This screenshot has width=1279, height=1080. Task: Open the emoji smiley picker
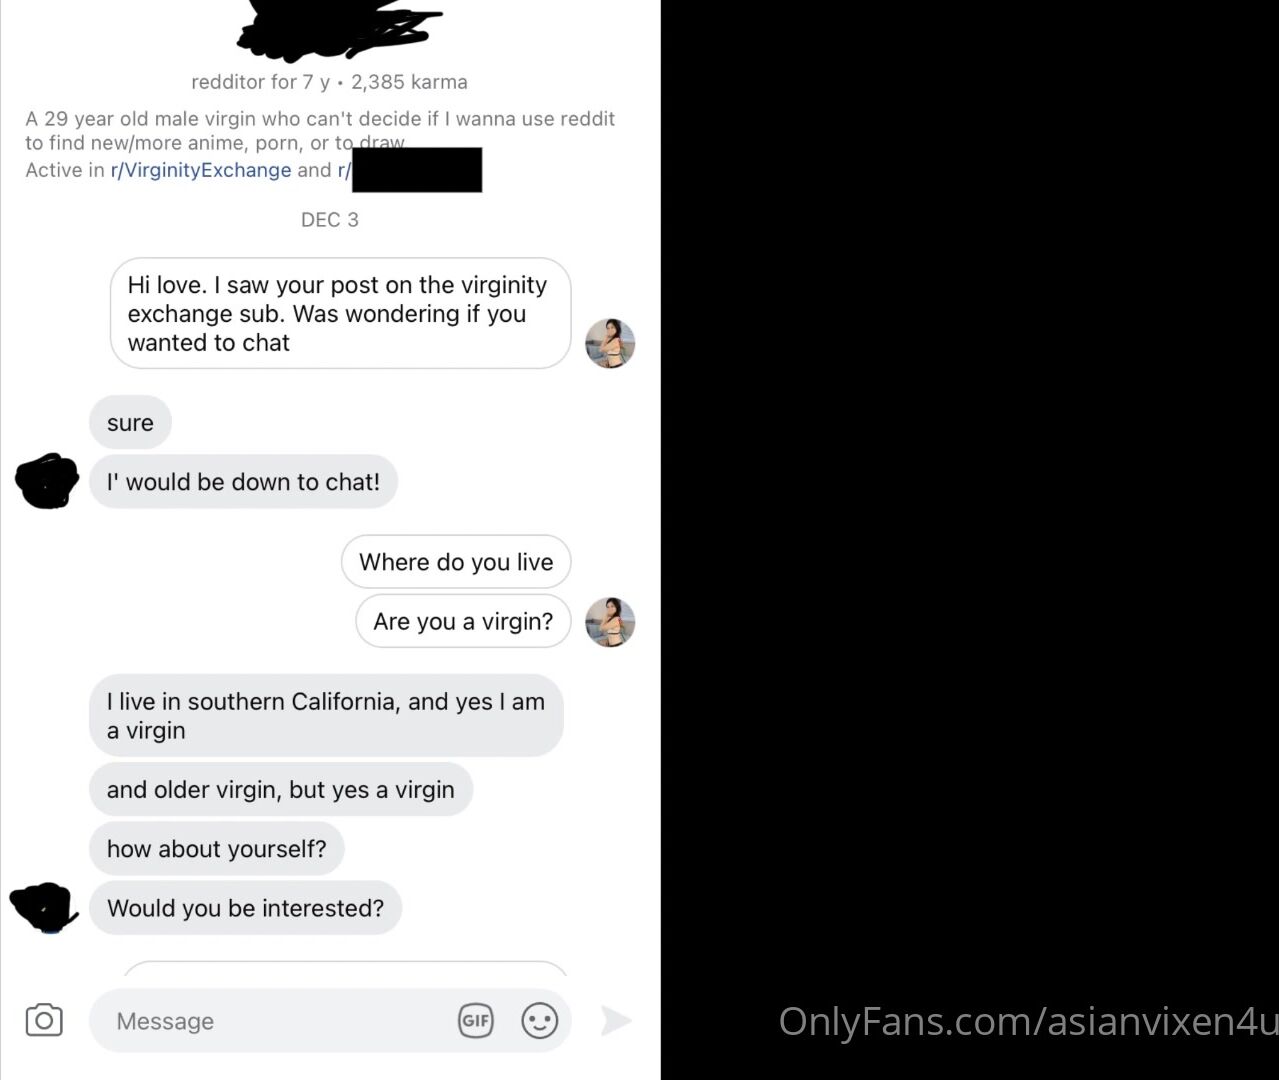click(x=540, y=1020)
